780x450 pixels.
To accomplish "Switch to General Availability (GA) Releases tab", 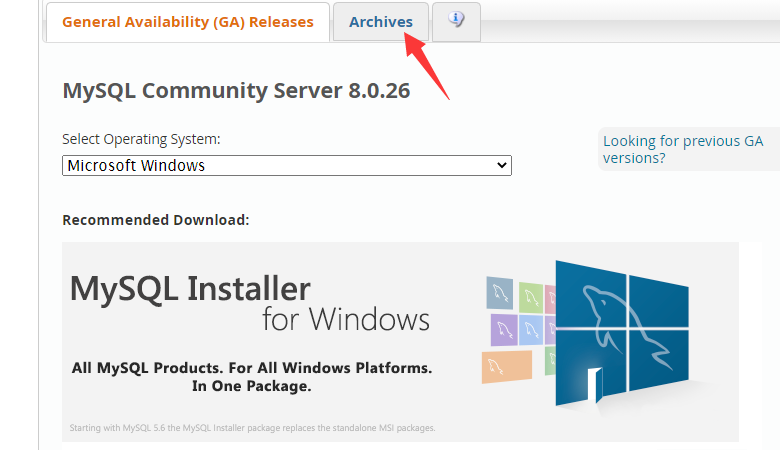I will tap(188, 22).
